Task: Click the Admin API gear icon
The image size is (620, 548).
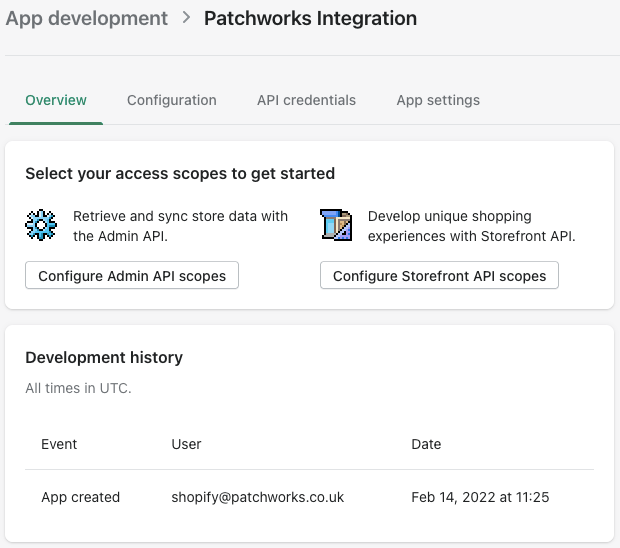Action: click(41, 226)
